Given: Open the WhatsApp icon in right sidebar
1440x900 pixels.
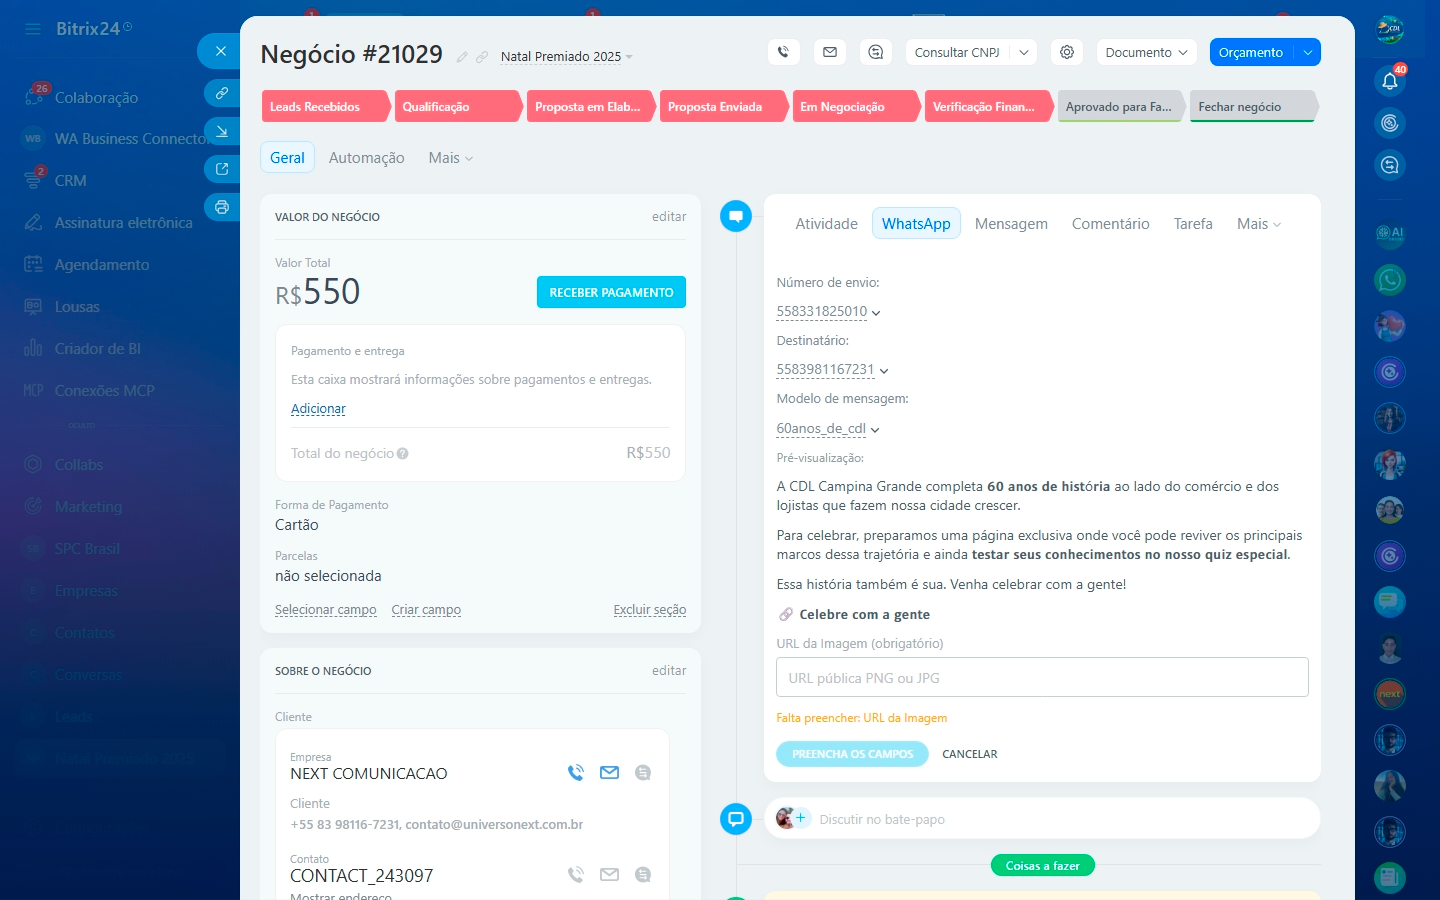Looking at the screenshot, I should [1390, 280].
